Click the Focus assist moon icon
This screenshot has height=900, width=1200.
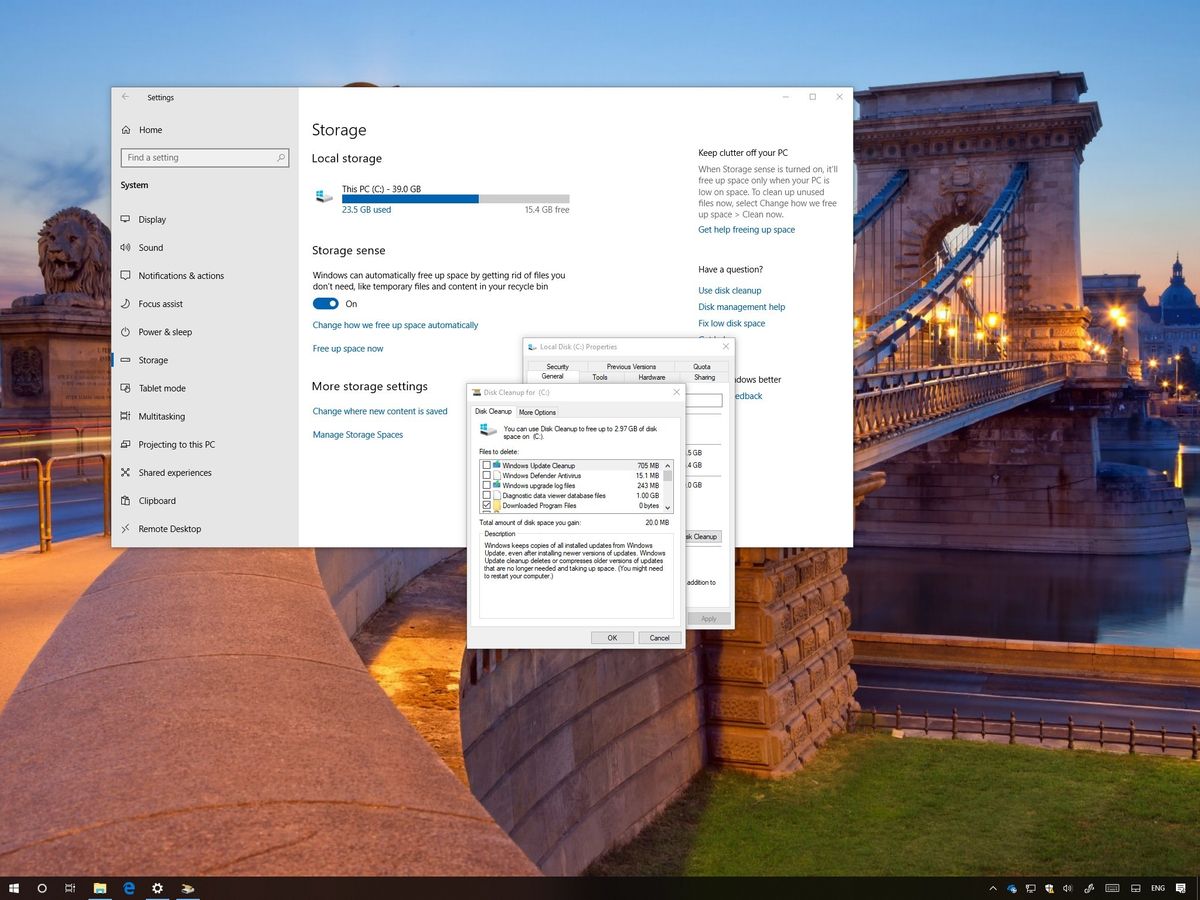tap(126, 303)
